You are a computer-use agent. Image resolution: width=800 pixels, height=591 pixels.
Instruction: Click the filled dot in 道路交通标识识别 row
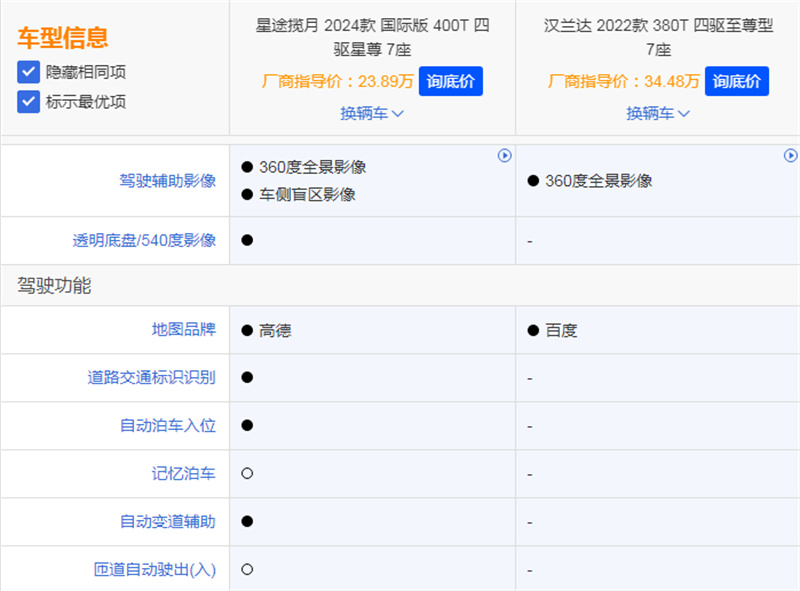[x=247, y=378]
